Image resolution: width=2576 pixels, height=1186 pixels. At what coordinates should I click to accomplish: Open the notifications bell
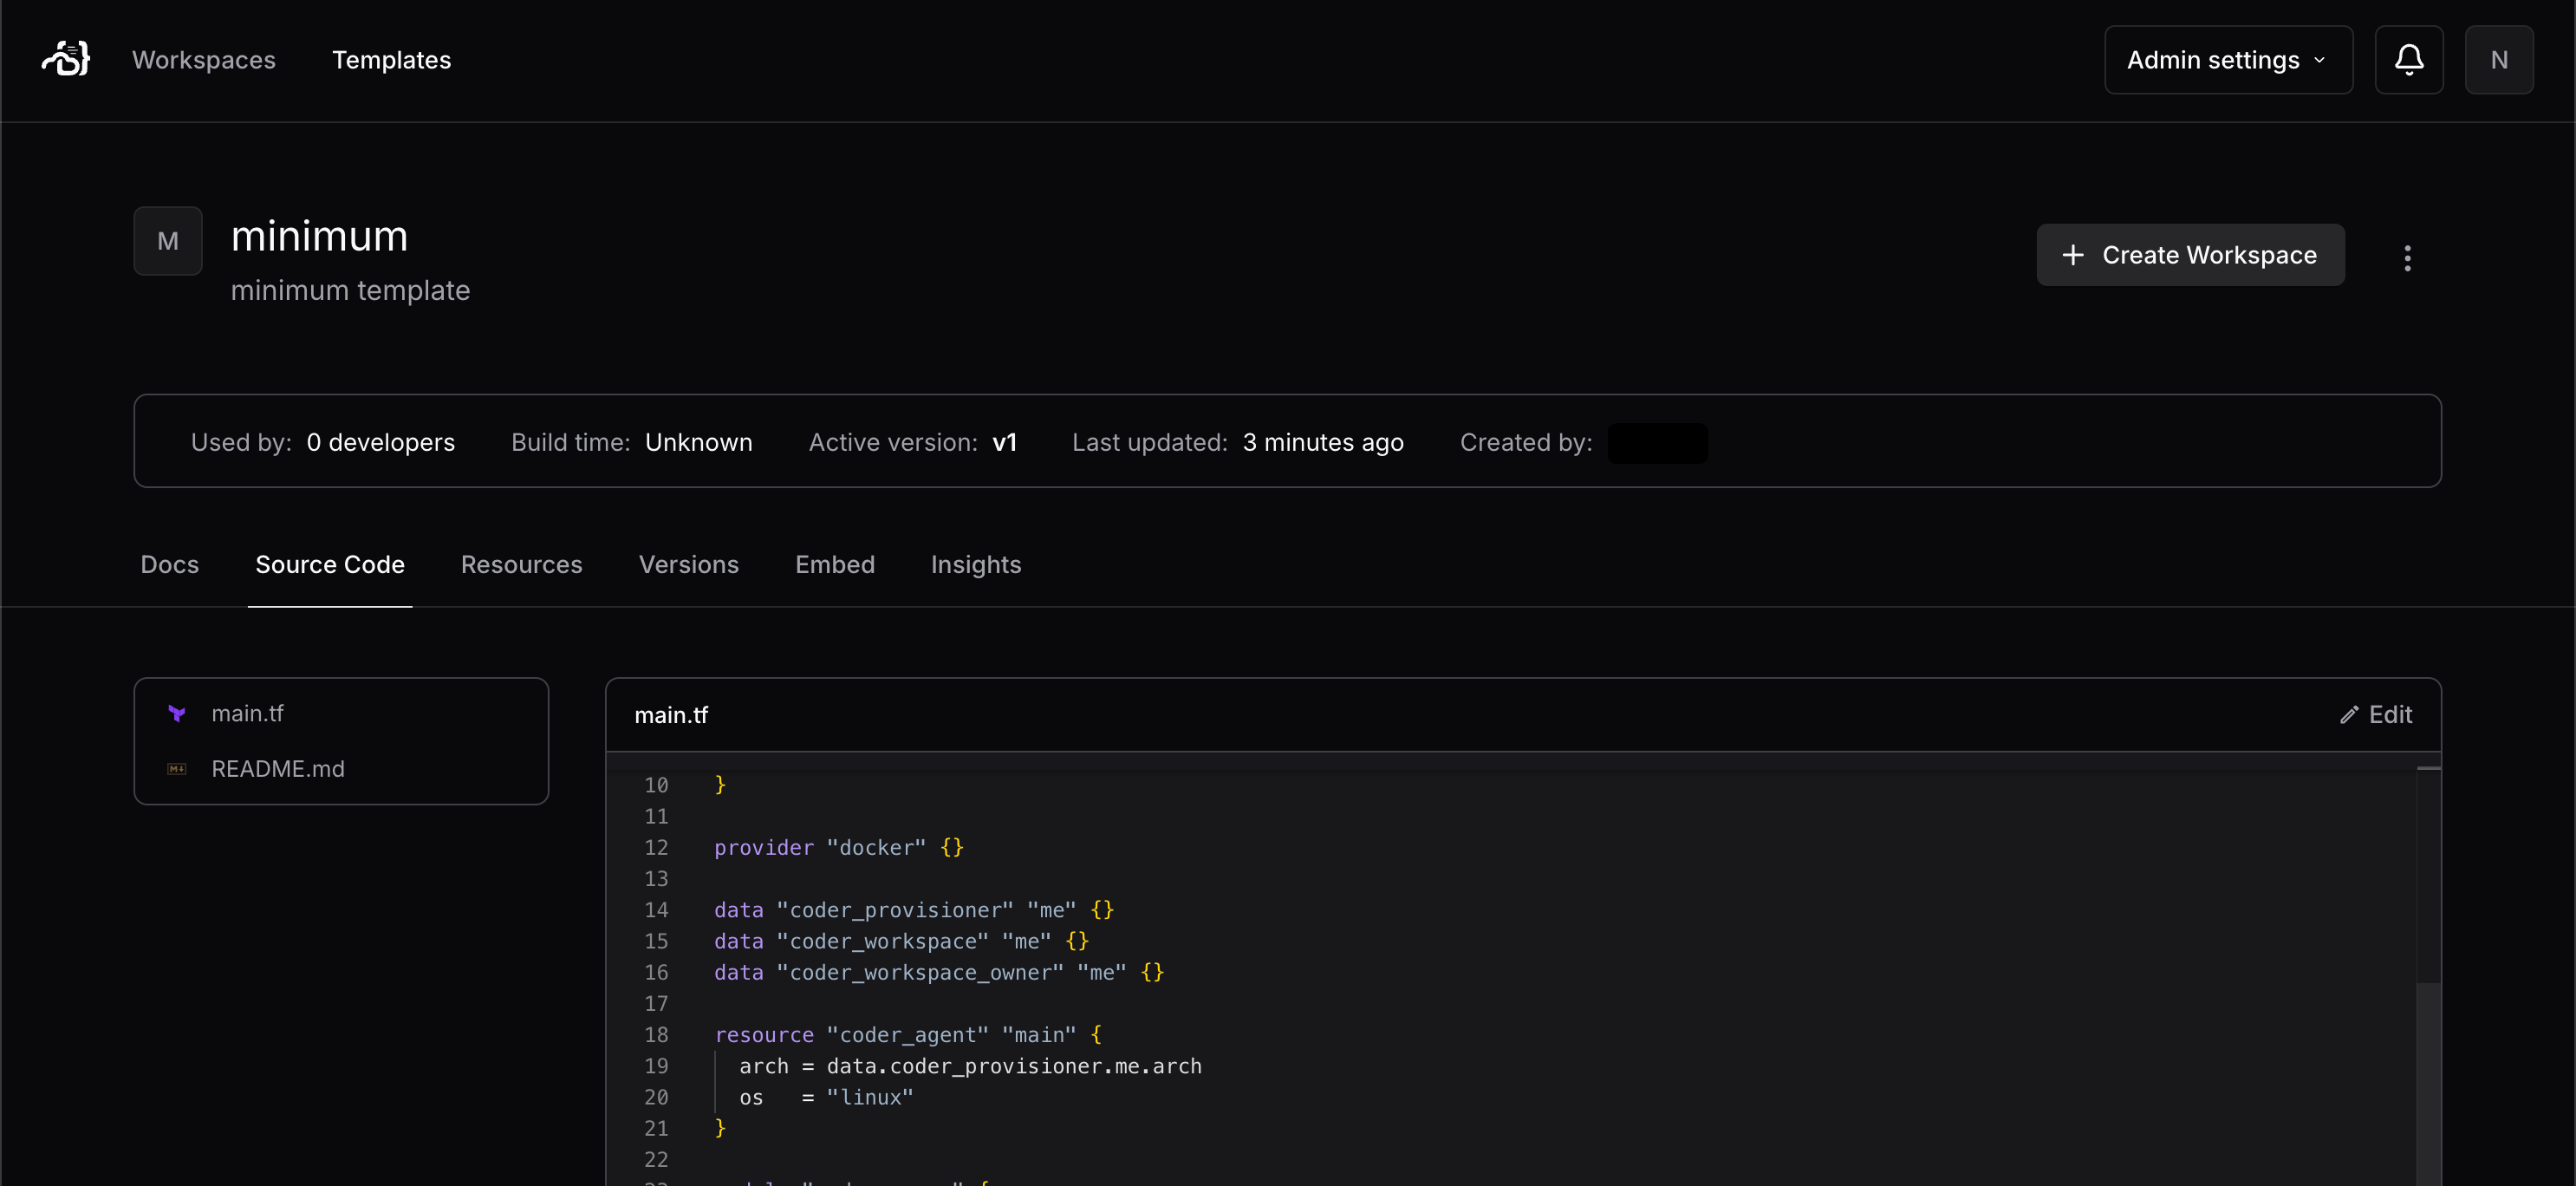coord(2408,60)
